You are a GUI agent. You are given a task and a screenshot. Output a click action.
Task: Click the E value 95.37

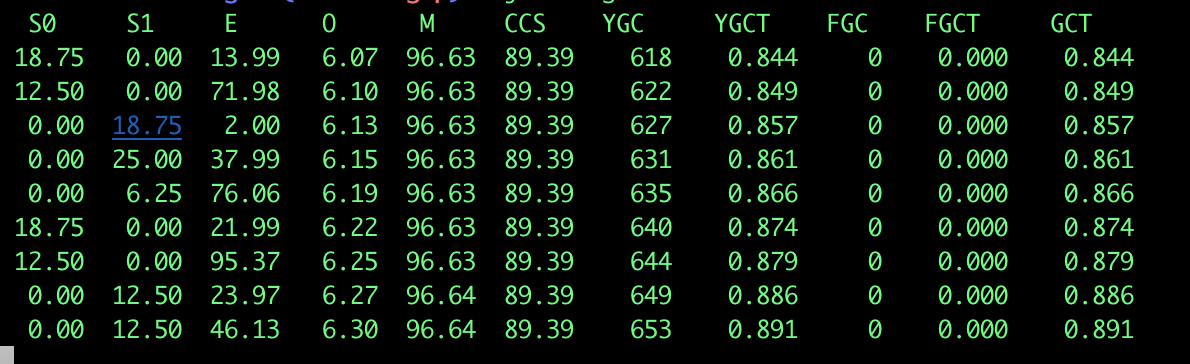(245, 261)
